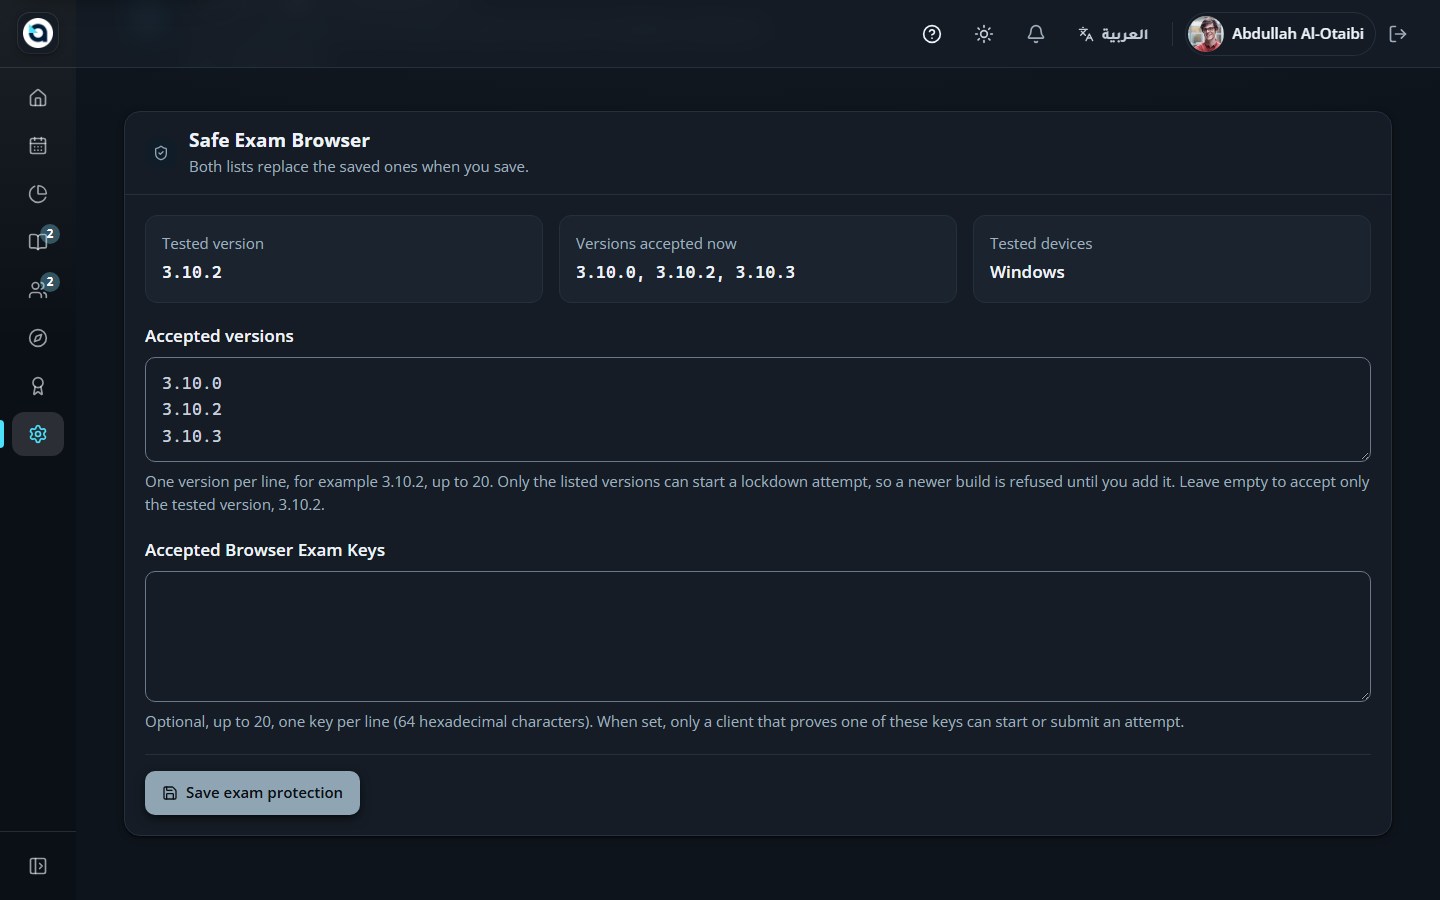
Task: Toggle the light theme sun icon
Action: [984, 34]
